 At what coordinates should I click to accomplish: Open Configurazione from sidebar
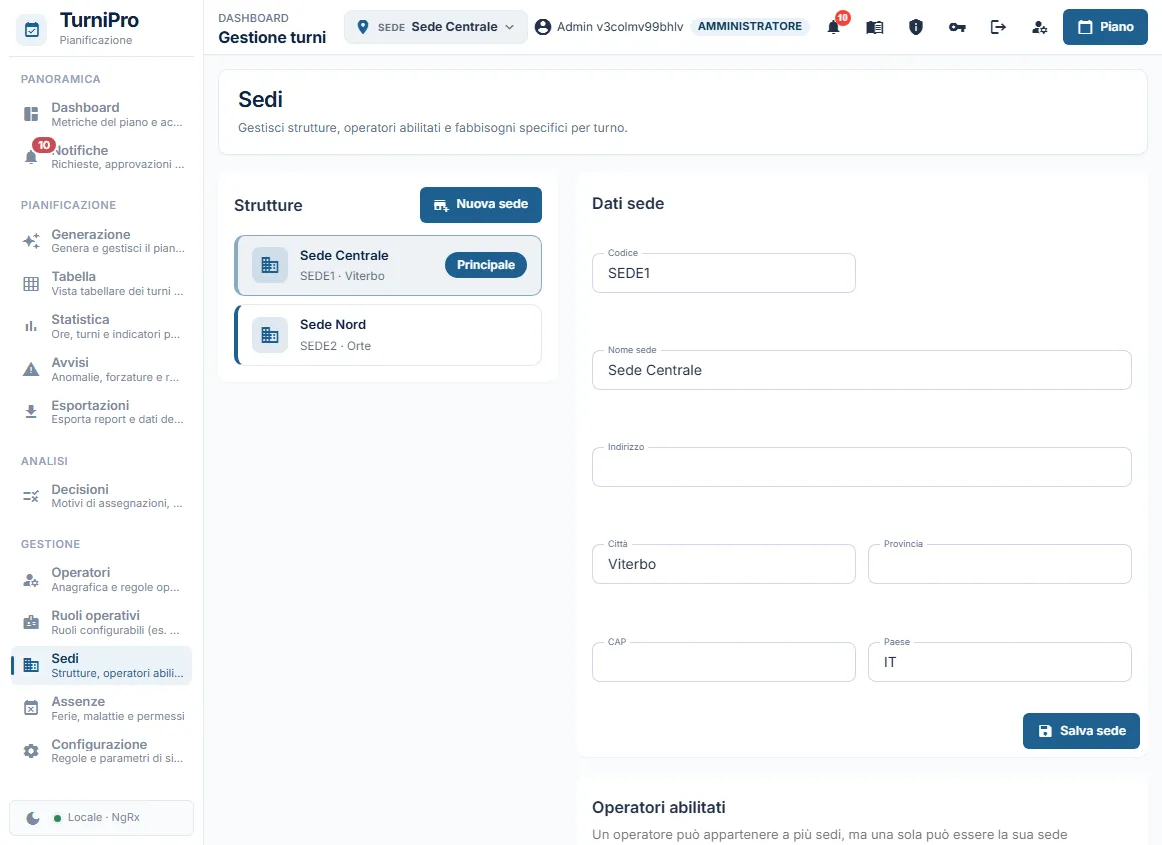pyautogui.click(x=102, y=751)
